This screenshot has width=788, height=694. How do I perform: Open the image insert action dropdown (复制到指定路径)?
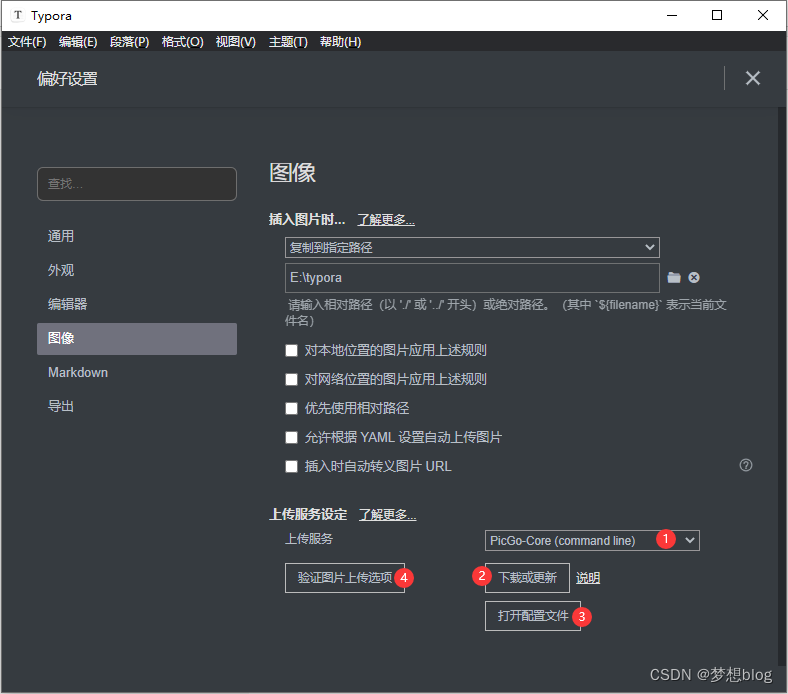pyautogui.click(x=472, y=247)
